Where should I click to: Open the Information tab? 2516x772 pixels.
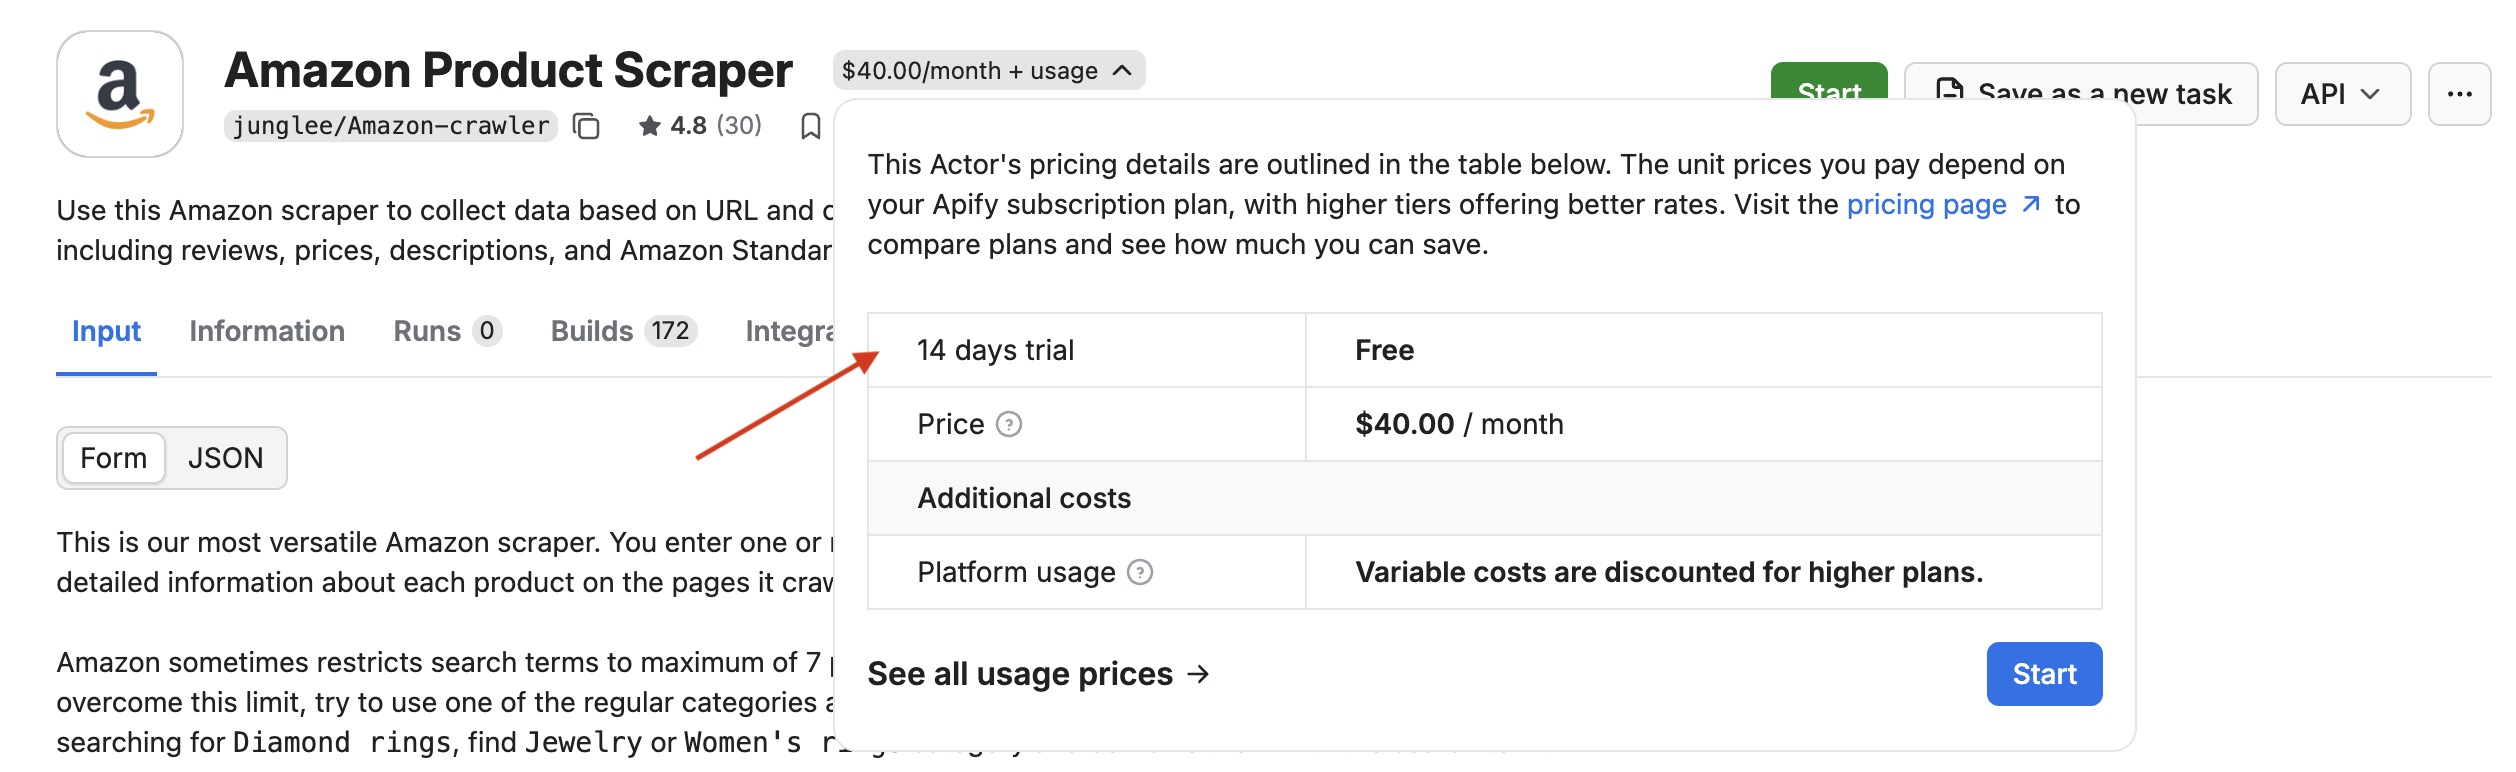[267, 331]
